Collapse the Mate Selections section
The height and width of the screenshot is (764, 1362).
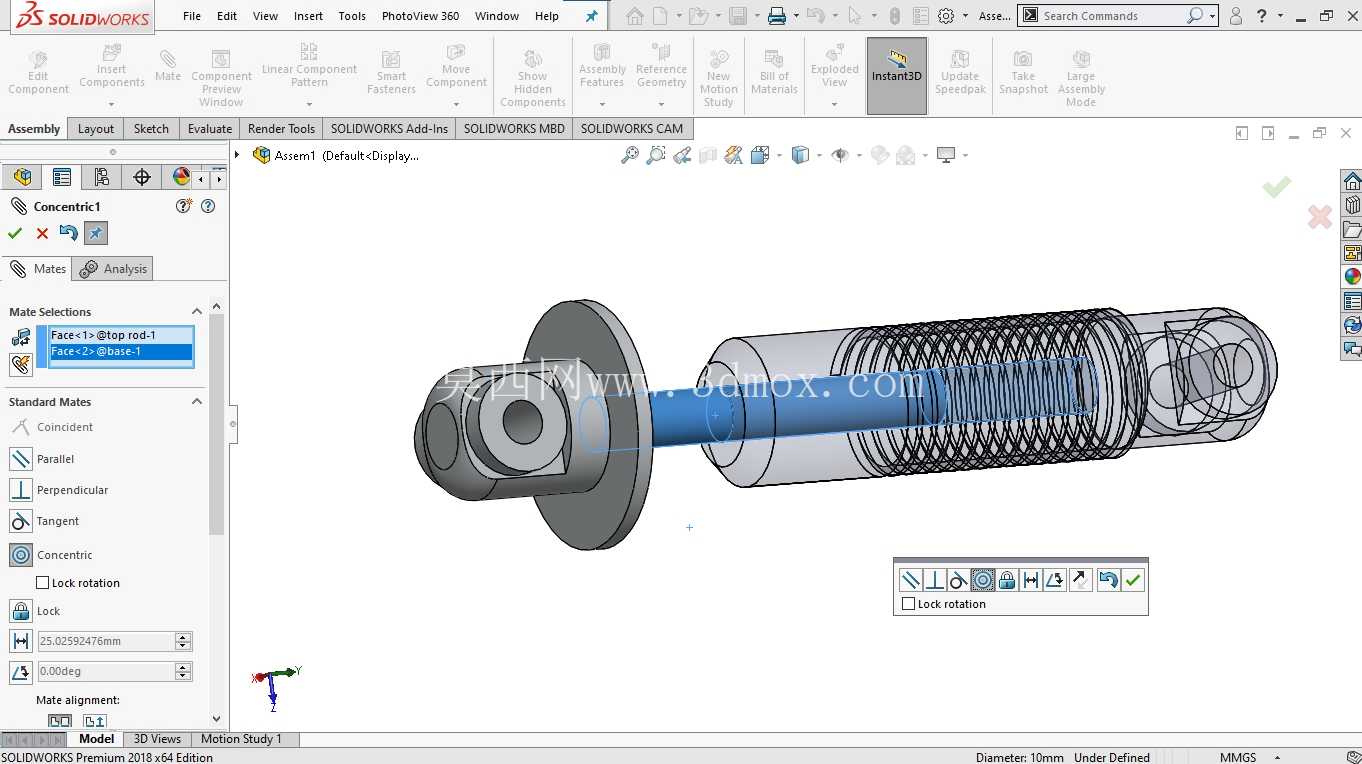(x=197, y=312)
